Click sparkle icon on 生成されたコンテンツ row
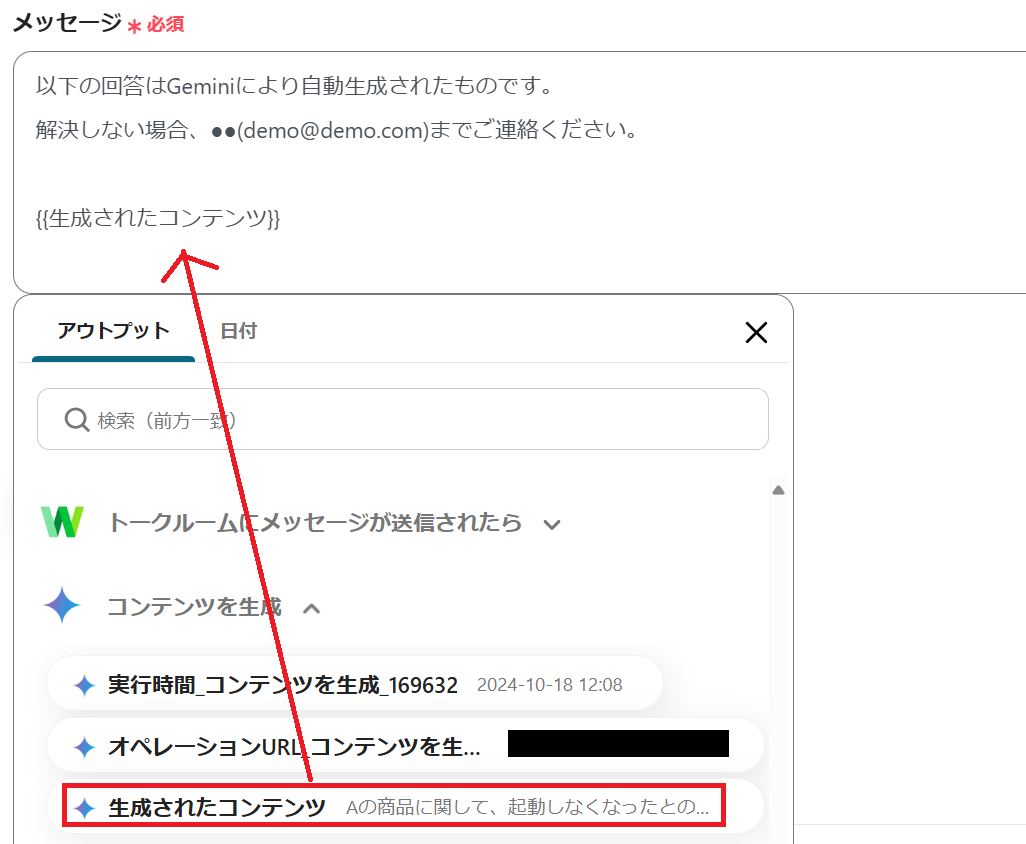Screen dimensions: 1026x844 (84, 807)
